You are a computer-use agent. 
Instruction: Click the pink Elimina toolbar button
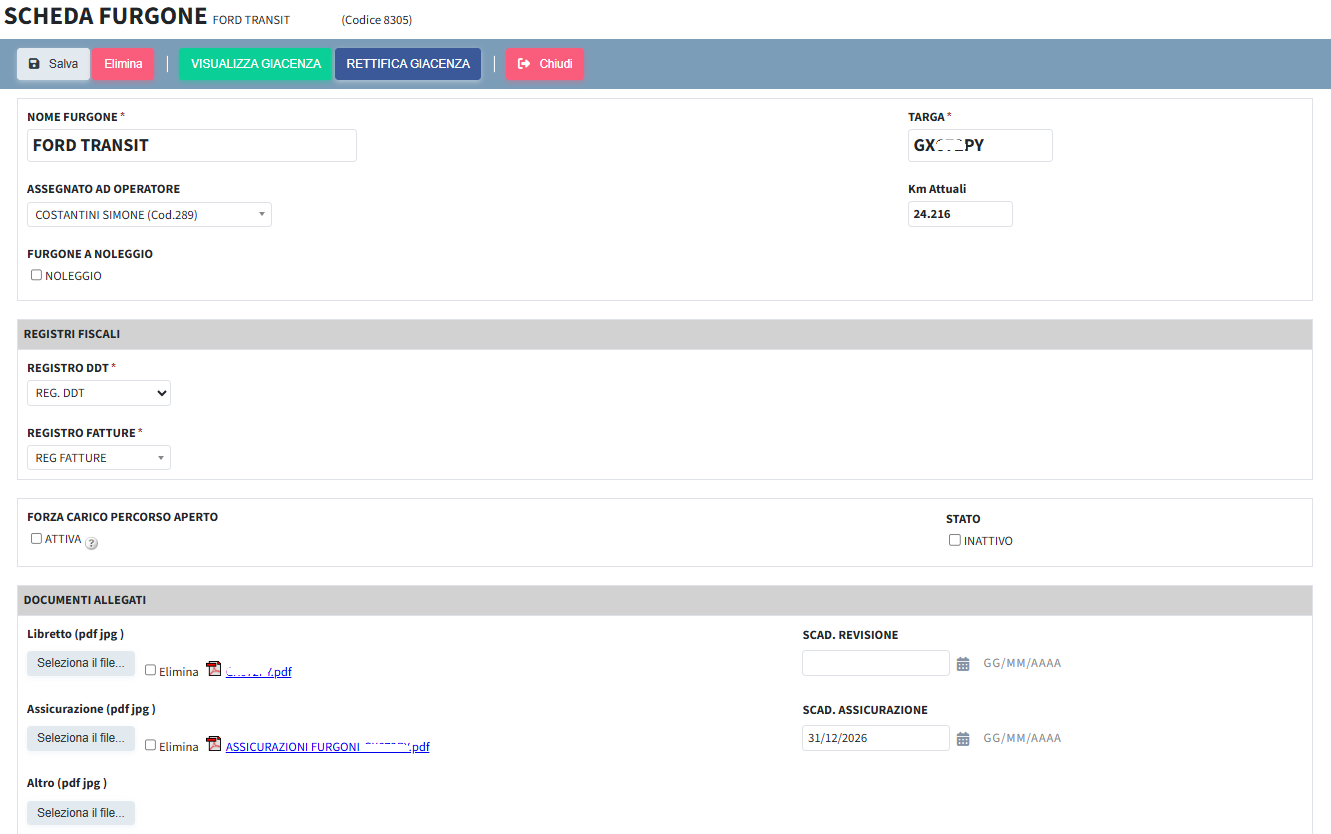coord(123,64)
